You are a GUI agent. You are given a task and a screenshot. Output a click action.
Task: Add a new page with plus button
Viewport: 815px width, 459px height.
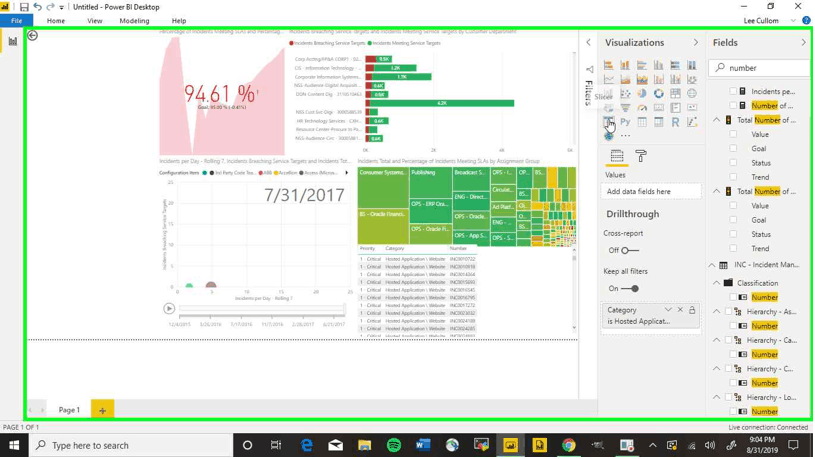click(x=102, y=410)
